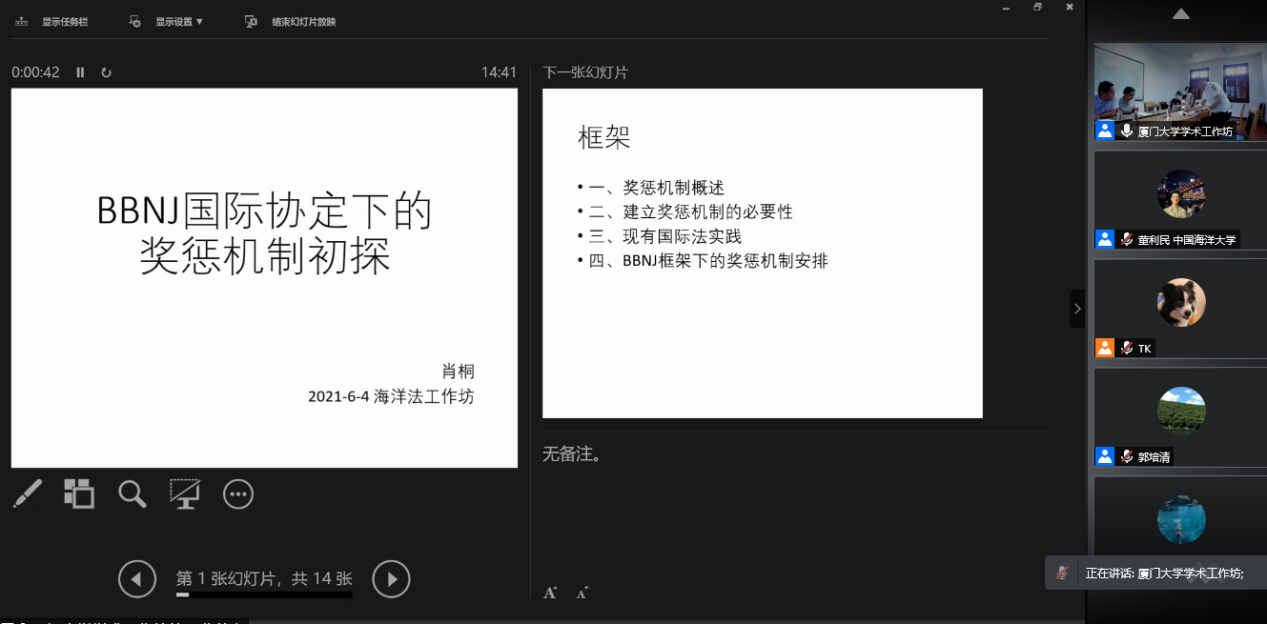The height and width of the screenshot is (624, 1267).
Task: Toggle muted microphone of participant TK
Action: (x=1127, y=348)
